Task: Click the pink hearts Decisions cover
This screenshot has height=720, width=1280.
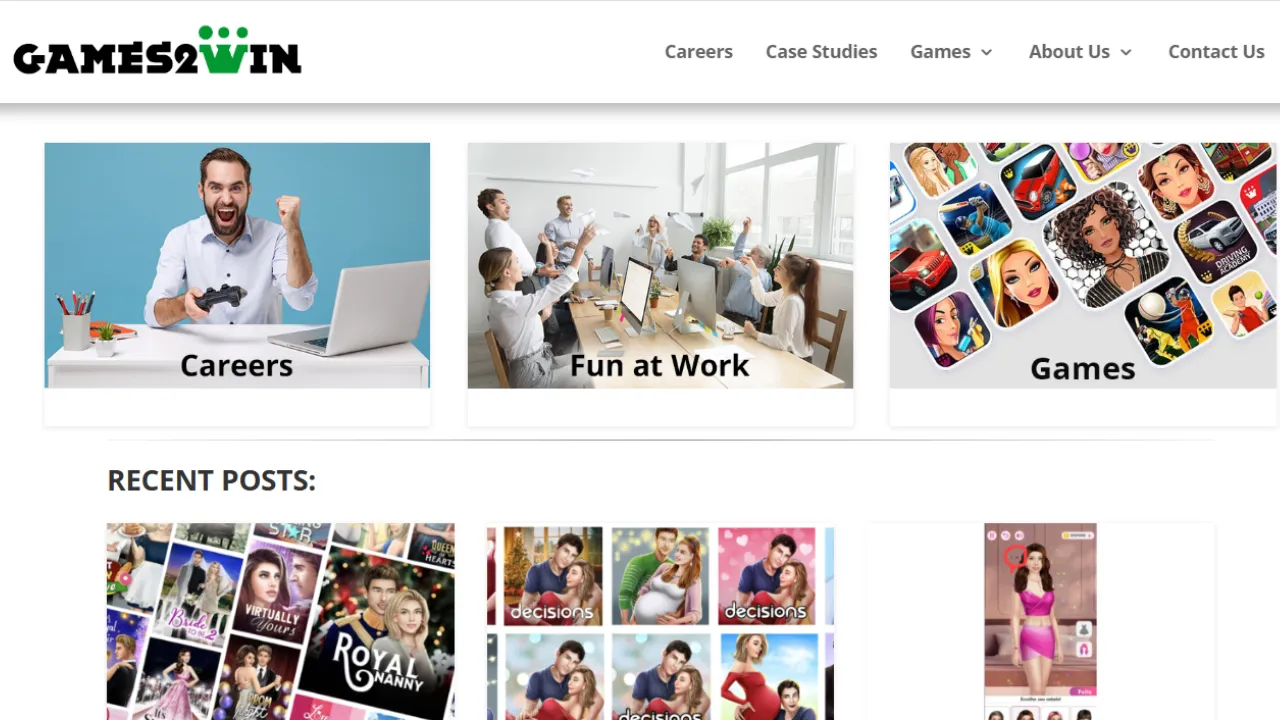Action: [767, 576]
